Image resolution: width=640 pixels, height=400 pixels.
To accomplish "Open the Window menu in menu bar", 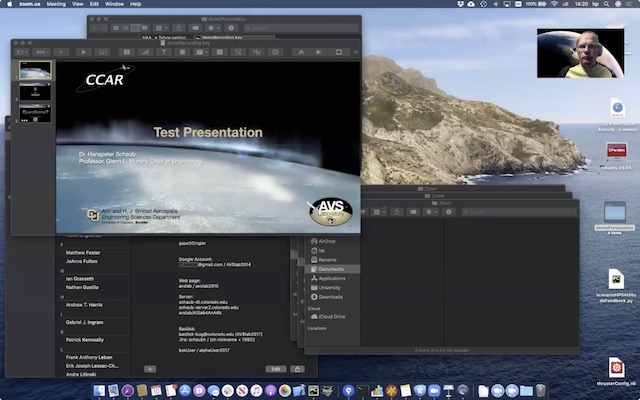I will click(x=115, y=4).
